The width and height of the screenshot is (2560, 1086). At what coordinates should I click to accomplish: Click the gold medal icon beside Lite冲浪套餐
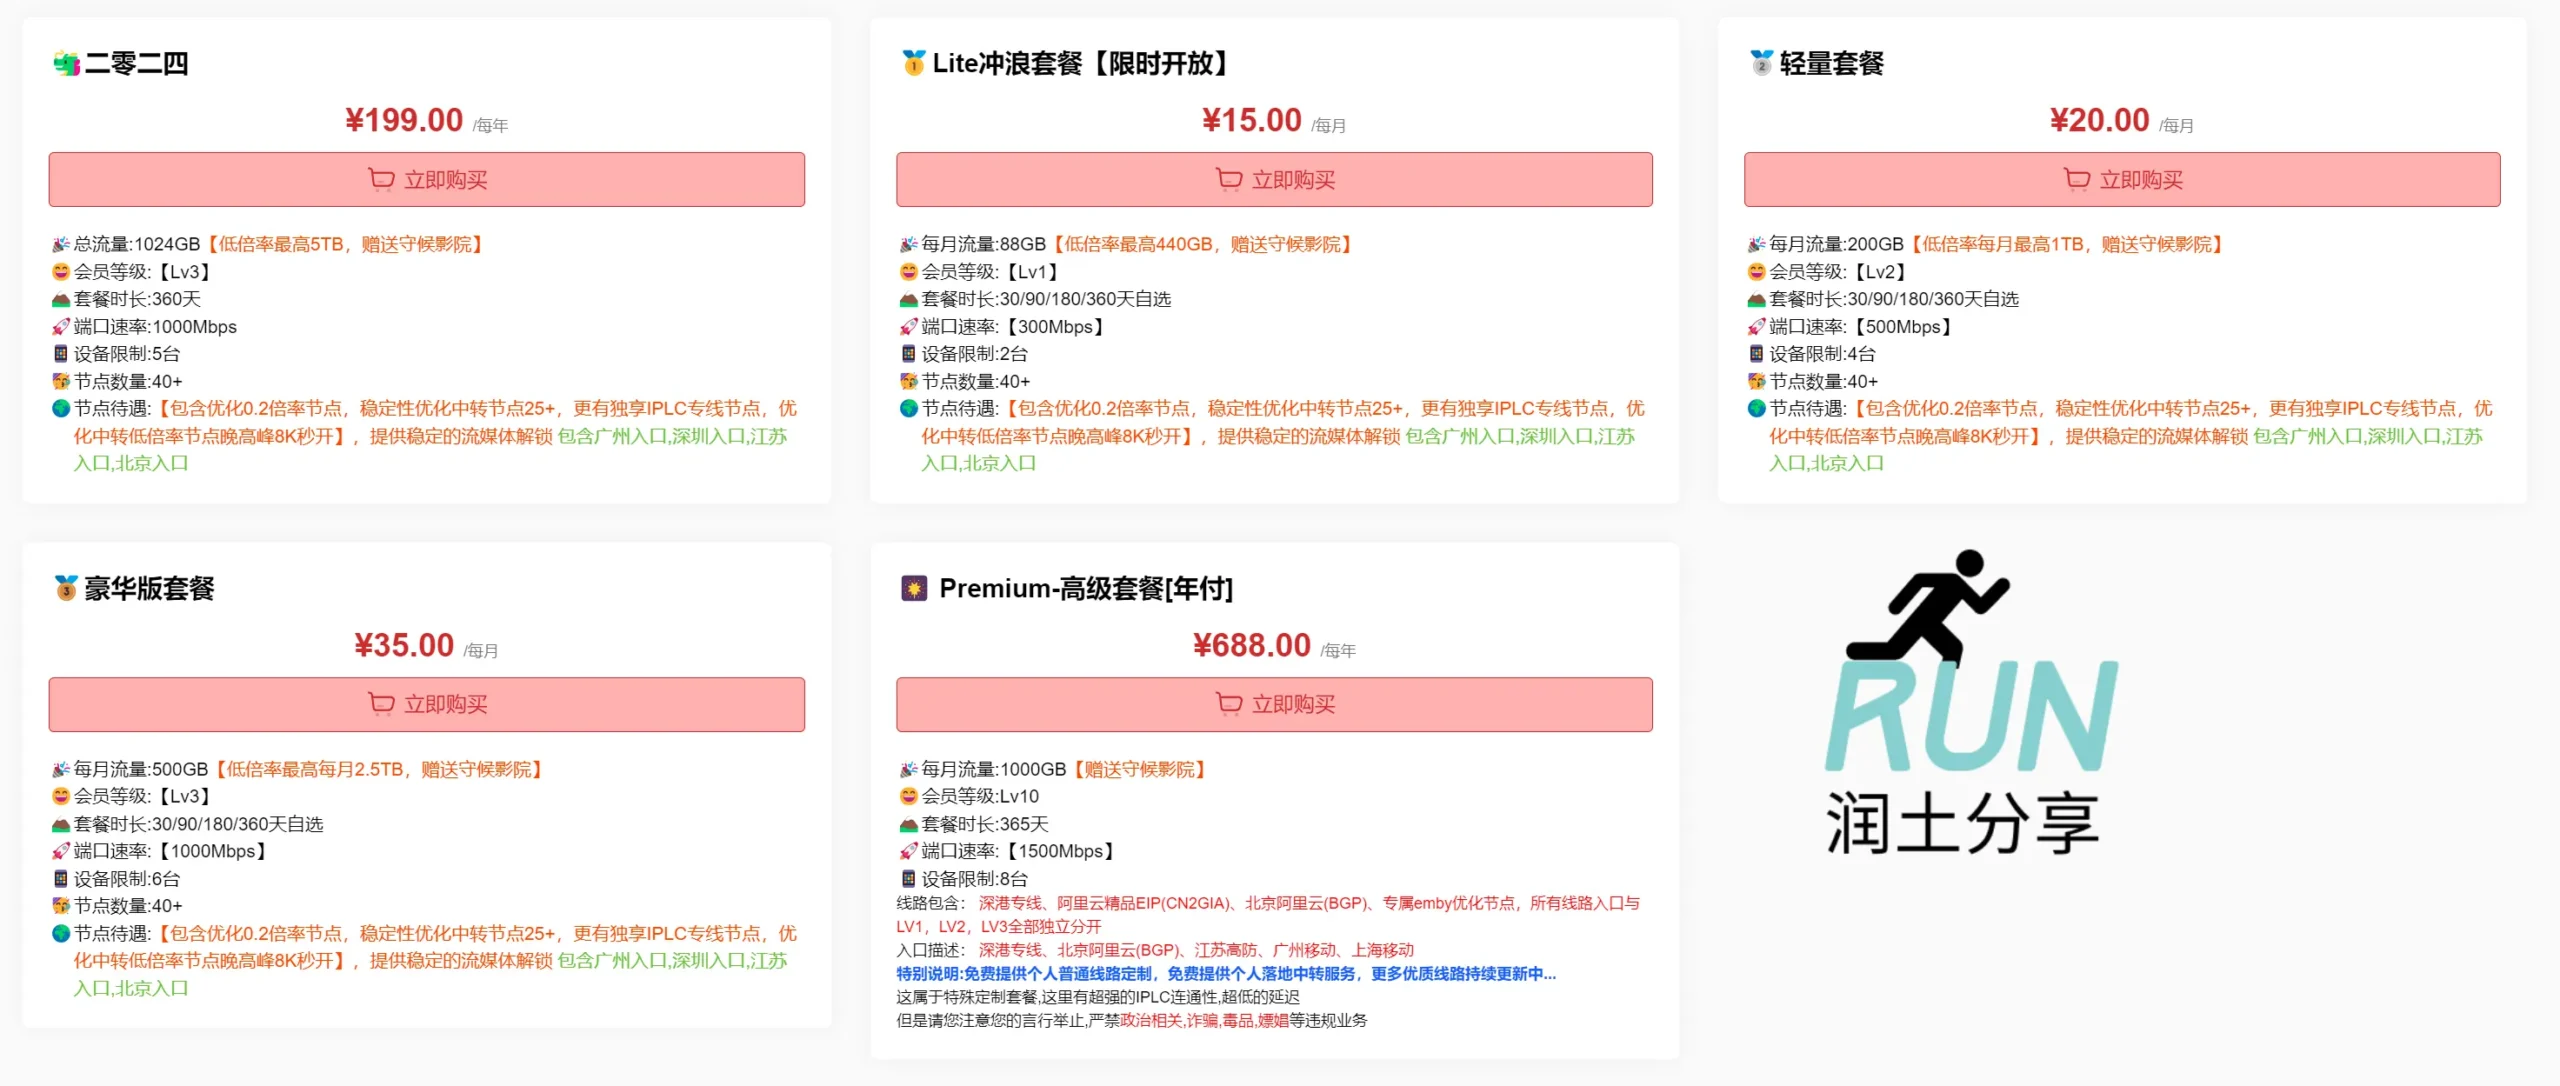(x=913, y=63)
